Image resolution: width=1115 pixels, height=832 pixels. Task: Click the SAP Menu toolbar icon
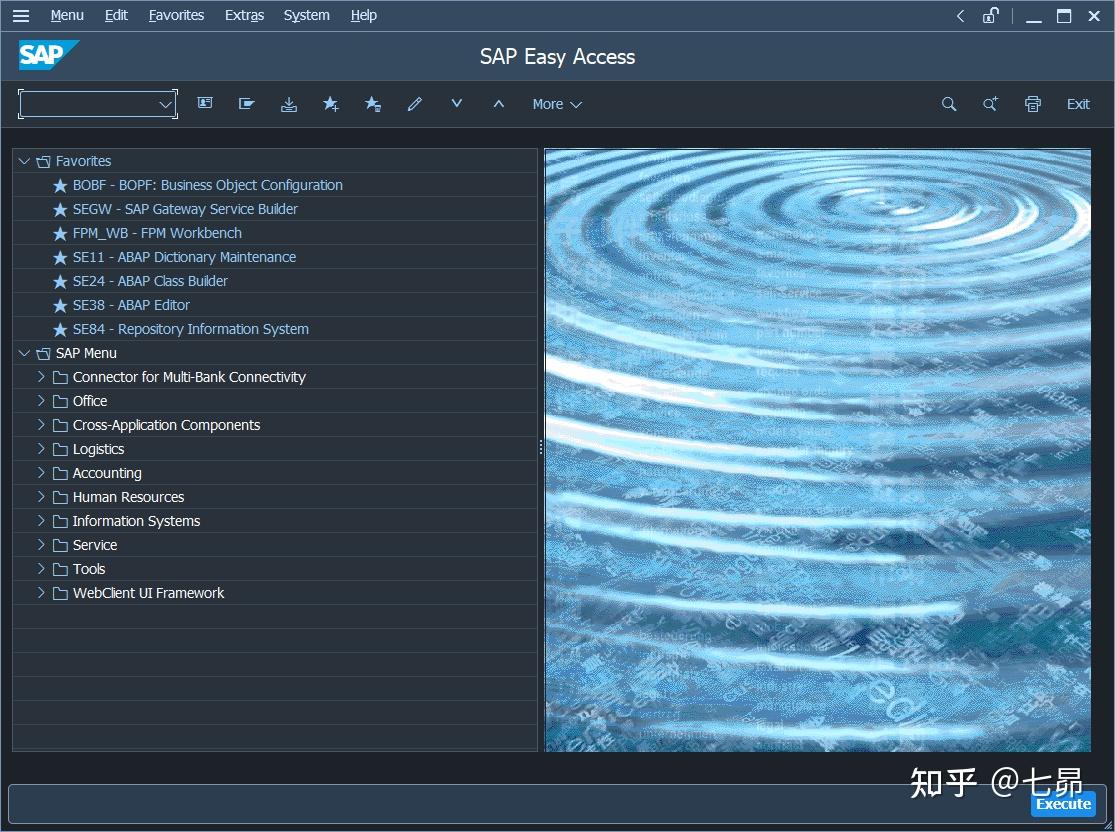(247, 104)
